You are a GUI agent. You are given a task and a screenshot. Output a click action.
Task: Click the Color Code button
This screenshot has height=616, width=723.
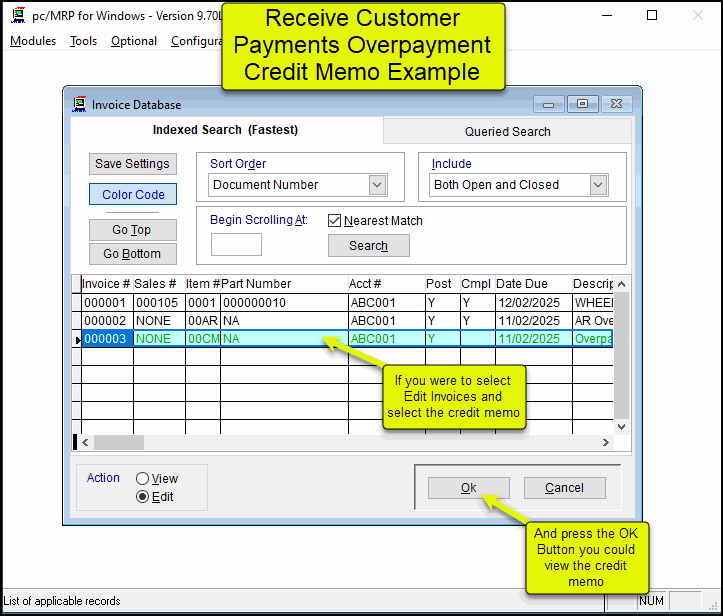(133, 195)
